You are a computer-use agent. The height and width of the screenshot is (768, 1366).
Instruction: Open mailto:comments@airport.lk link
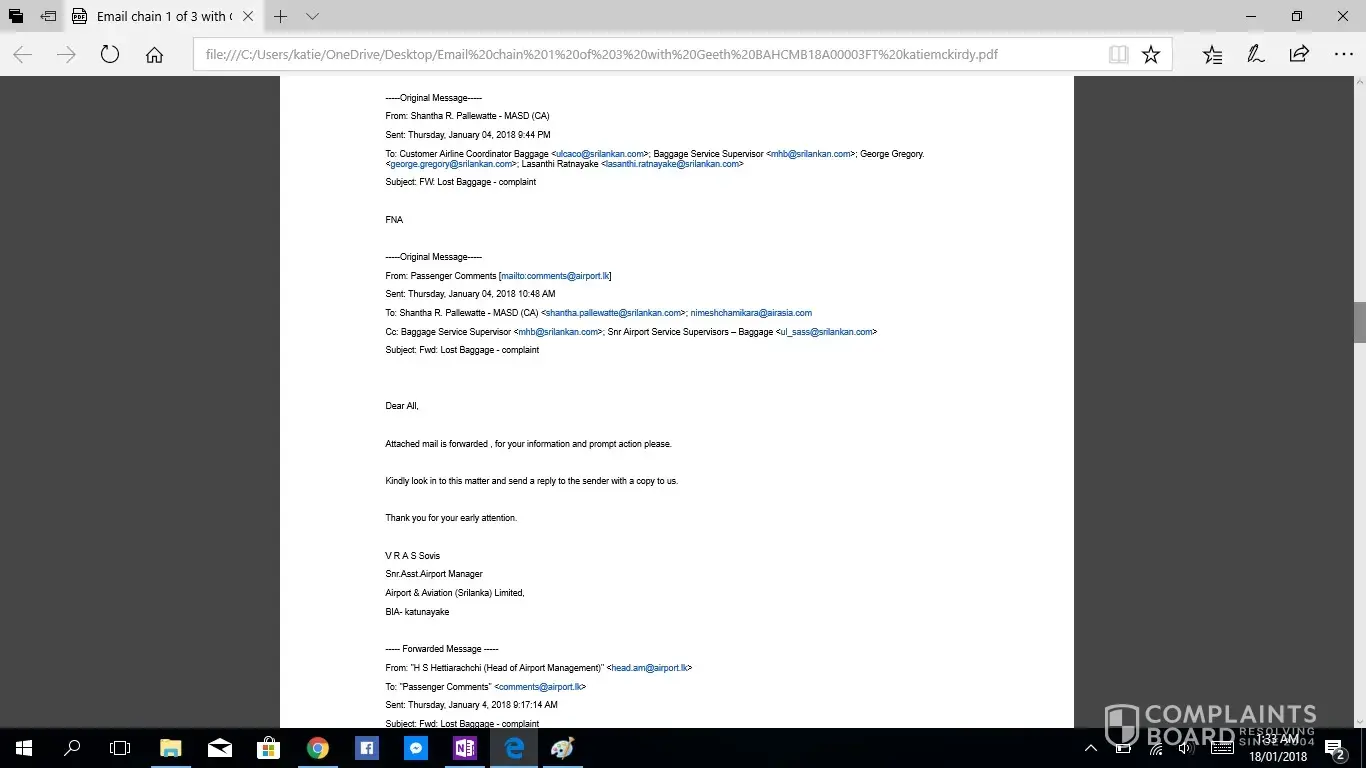[x=555, y=276]
